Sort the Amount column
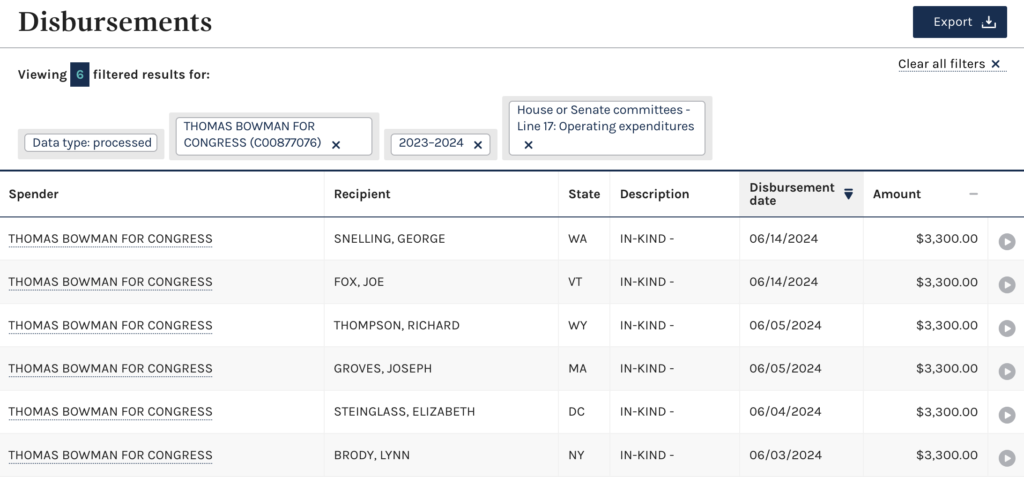This screenshot has width=1024, height=477. click(973, 194)
